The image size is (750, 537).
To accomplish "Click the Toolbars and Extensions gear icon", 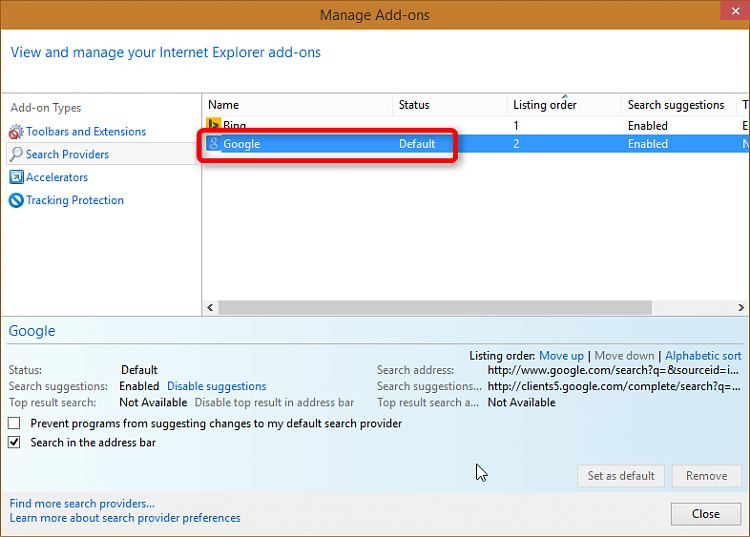I will pyautogui.click(x=16, y=132).
